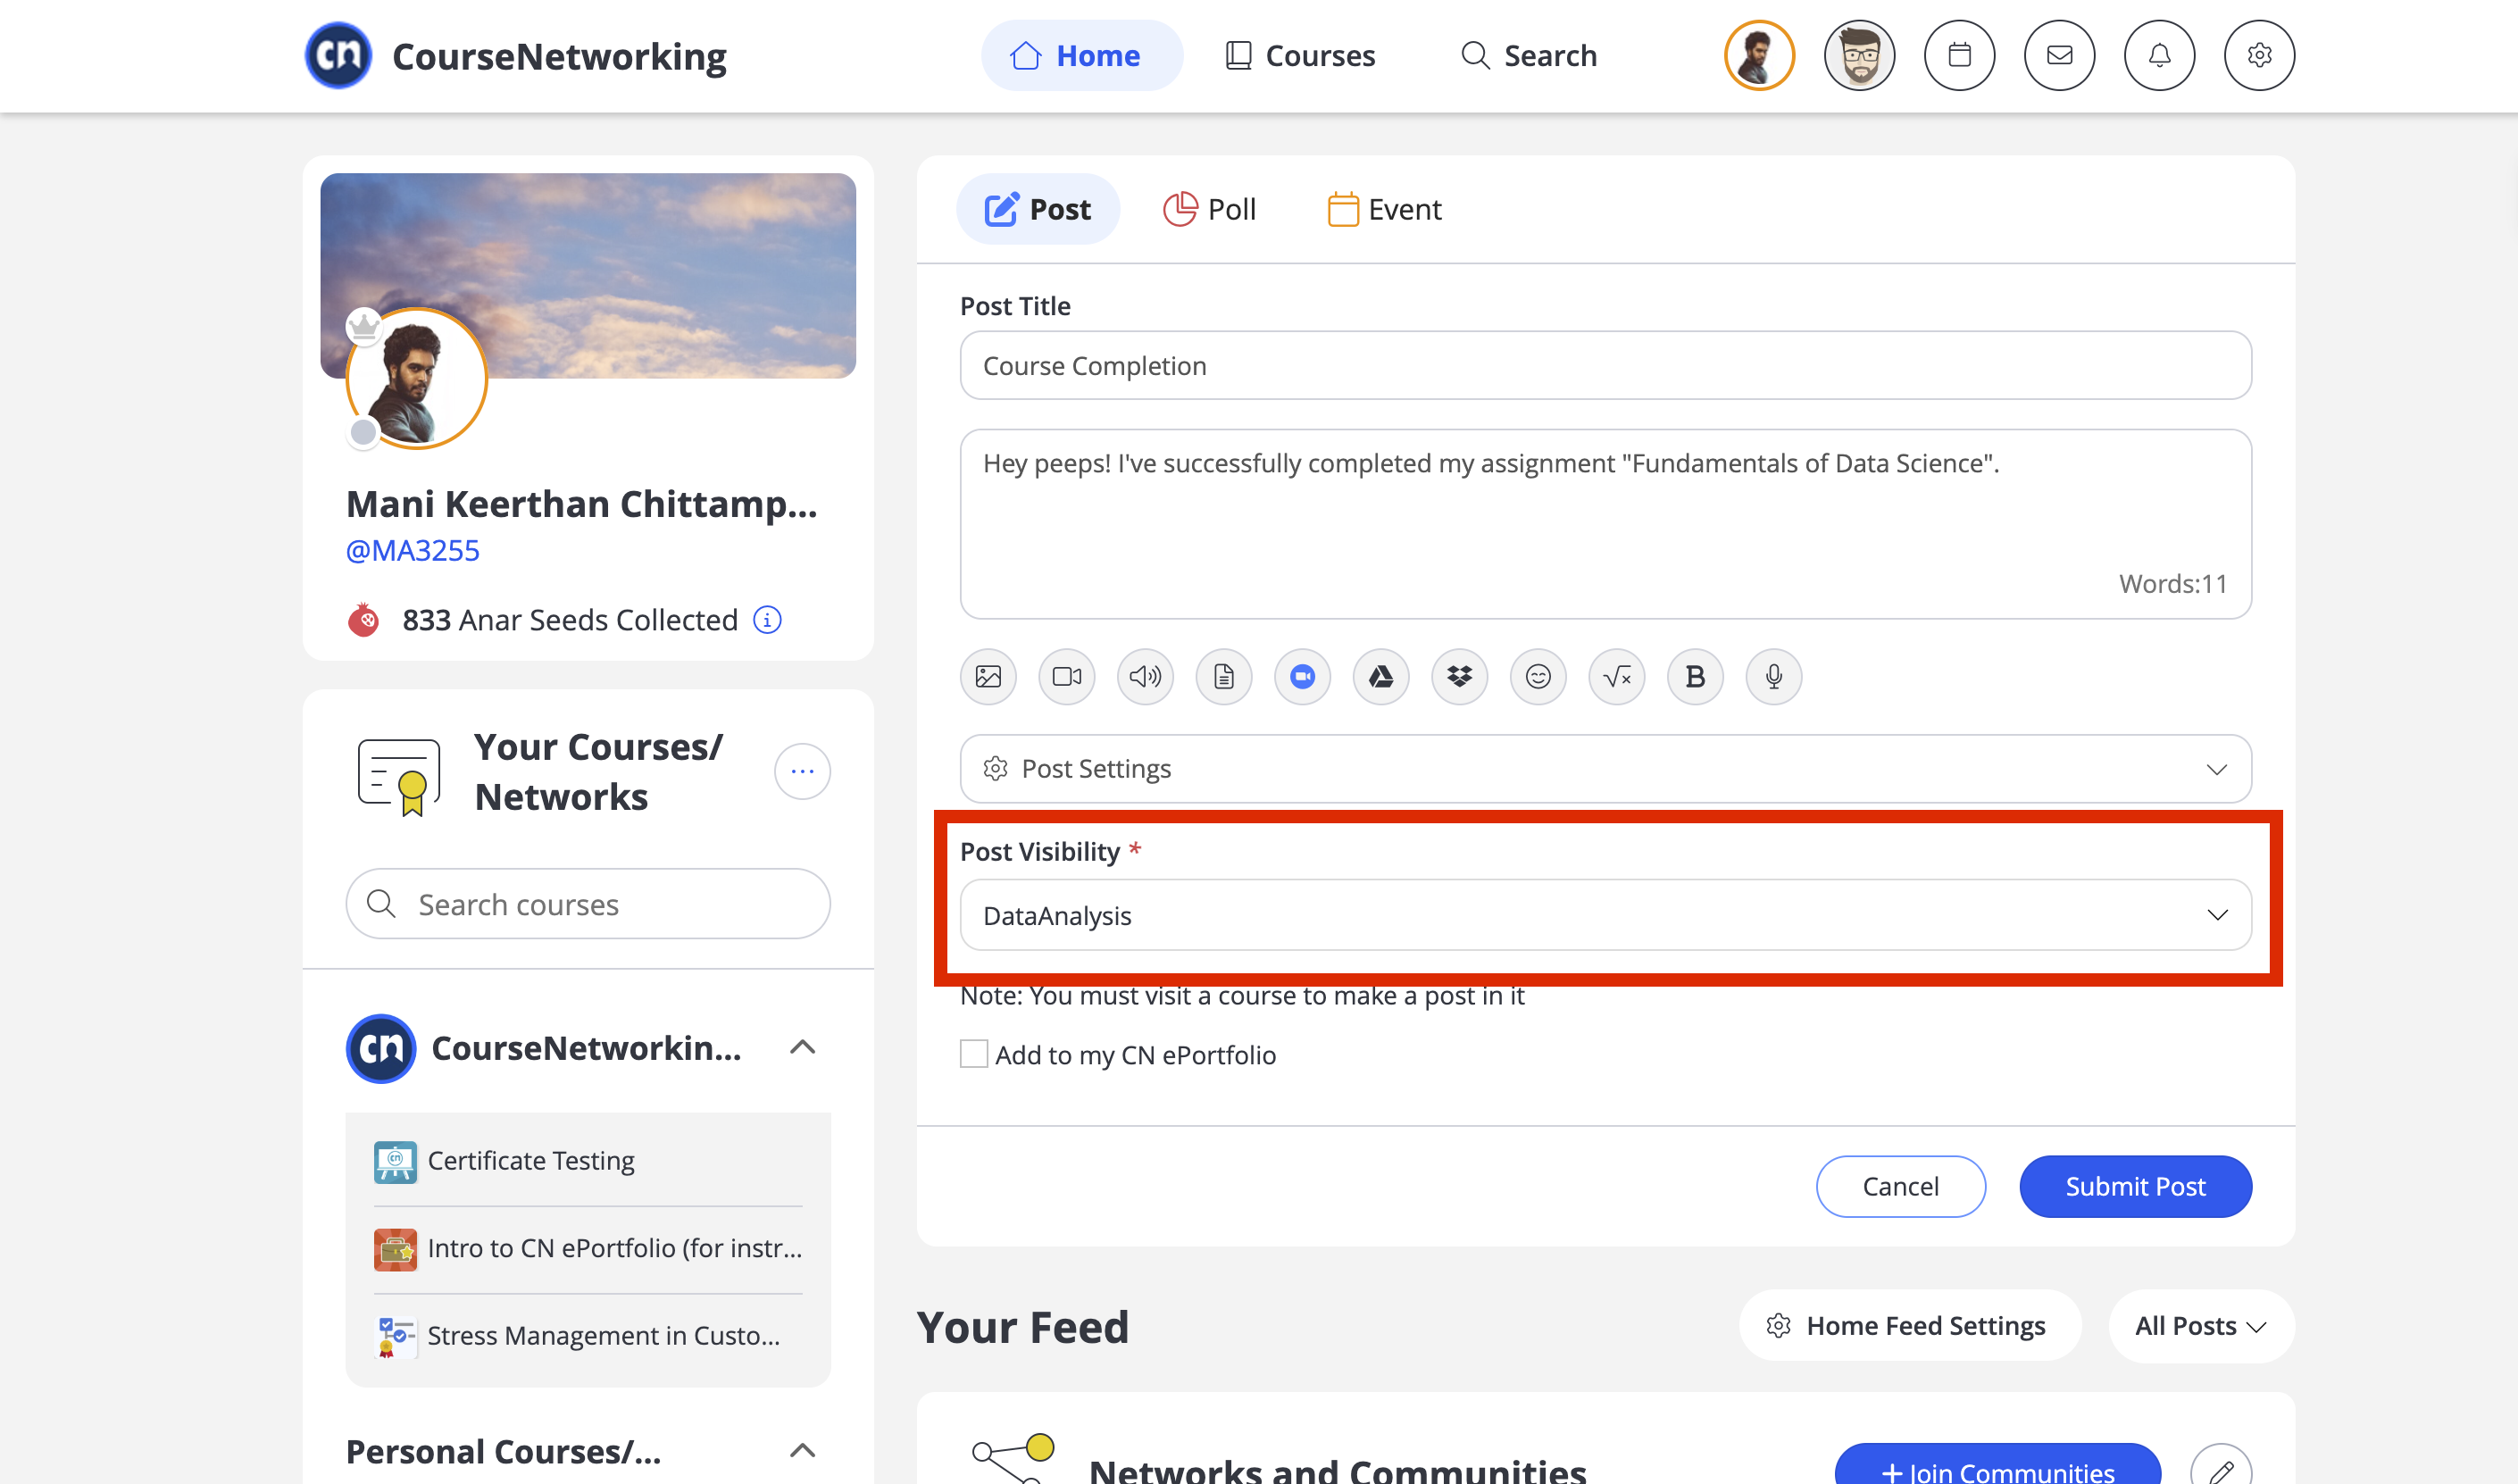Go to Home in top navigation

[x=1081, y=56]
